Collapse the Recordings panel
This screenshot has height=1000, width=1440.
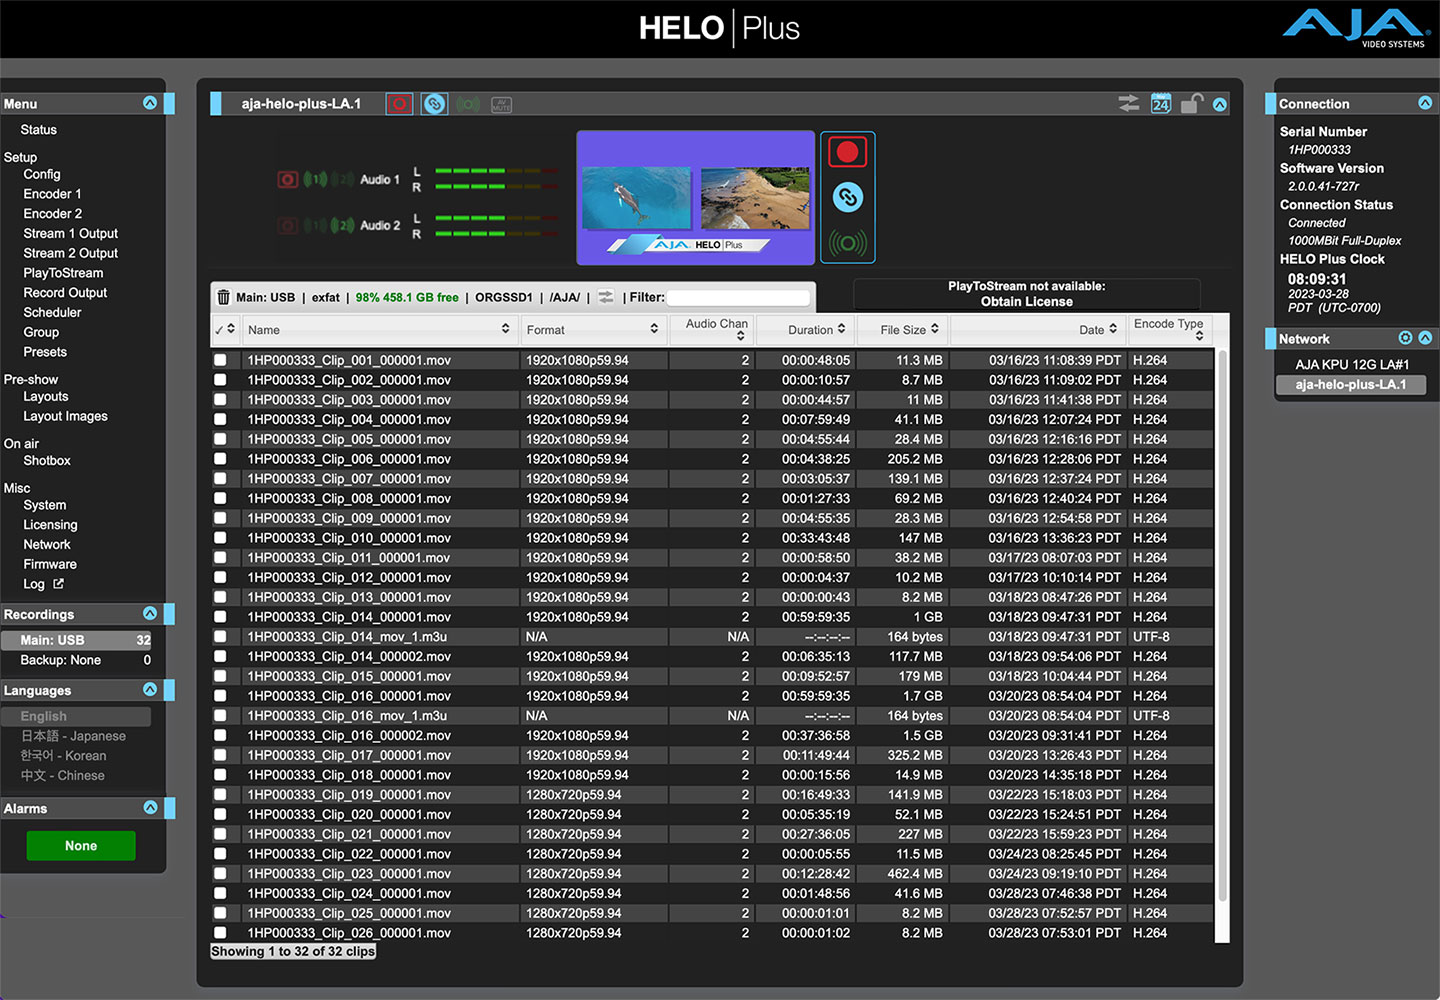pos(150,614)
